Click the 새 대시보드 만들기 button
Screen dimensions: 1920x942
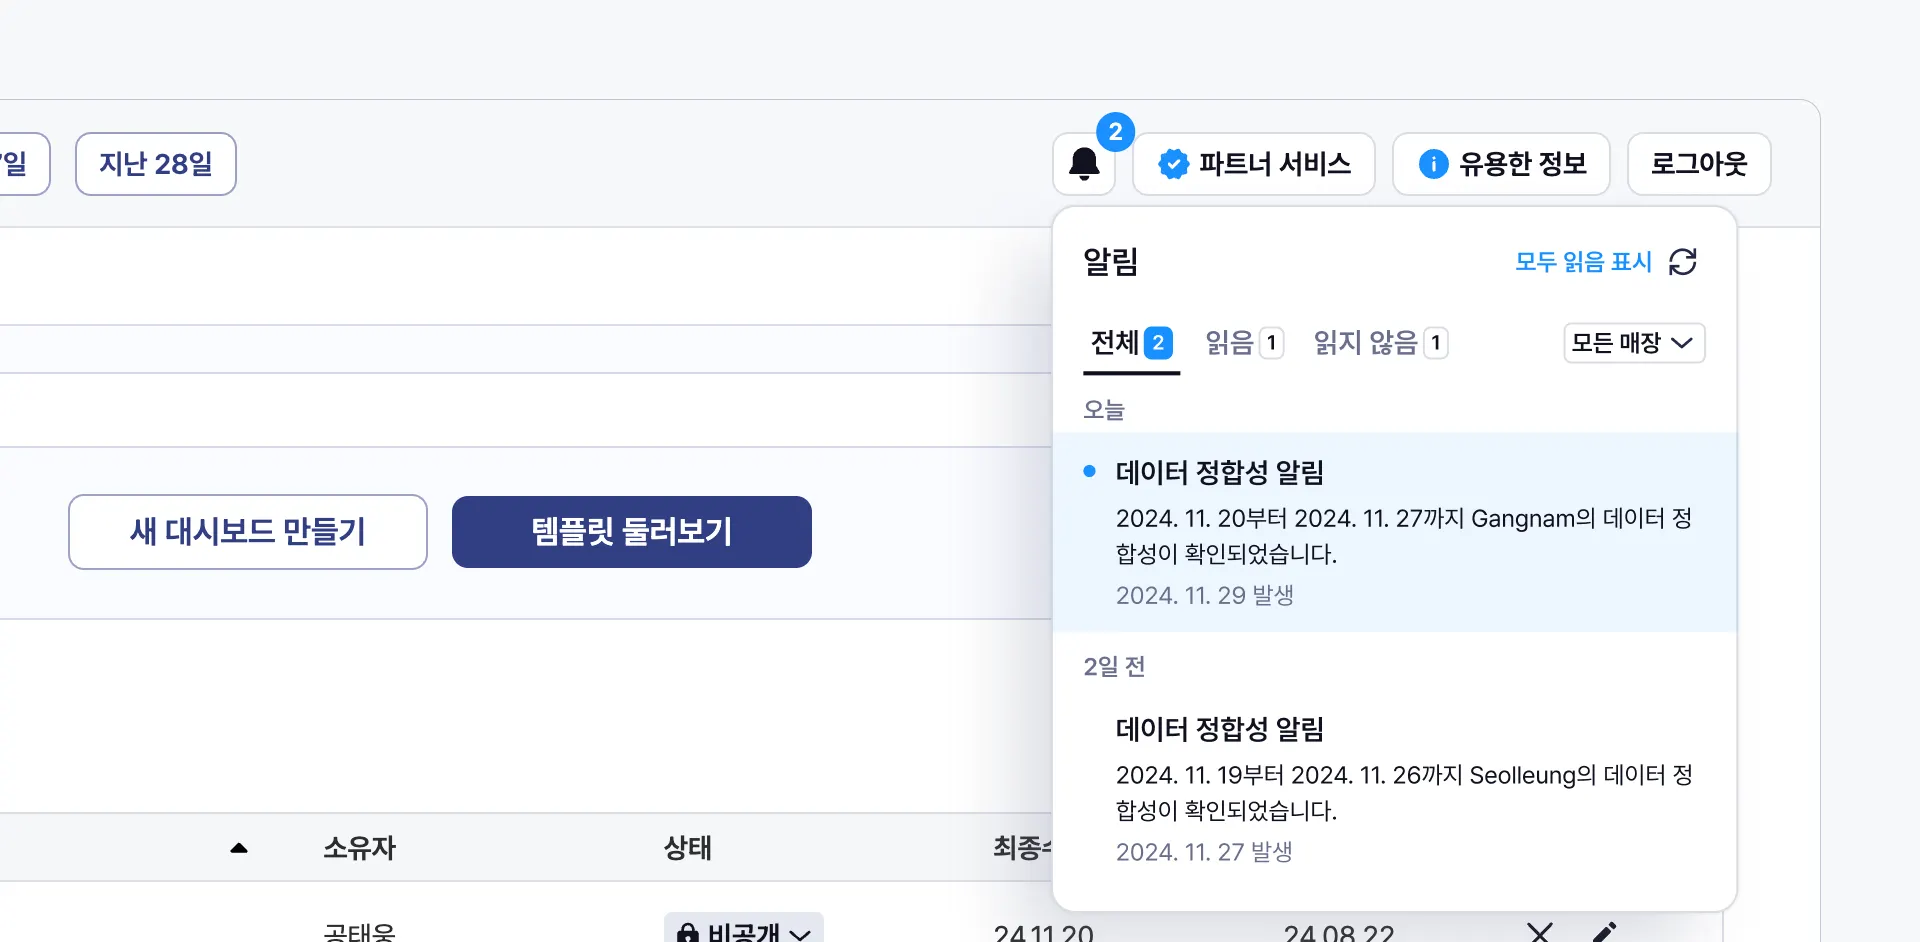tap(248, 532)
